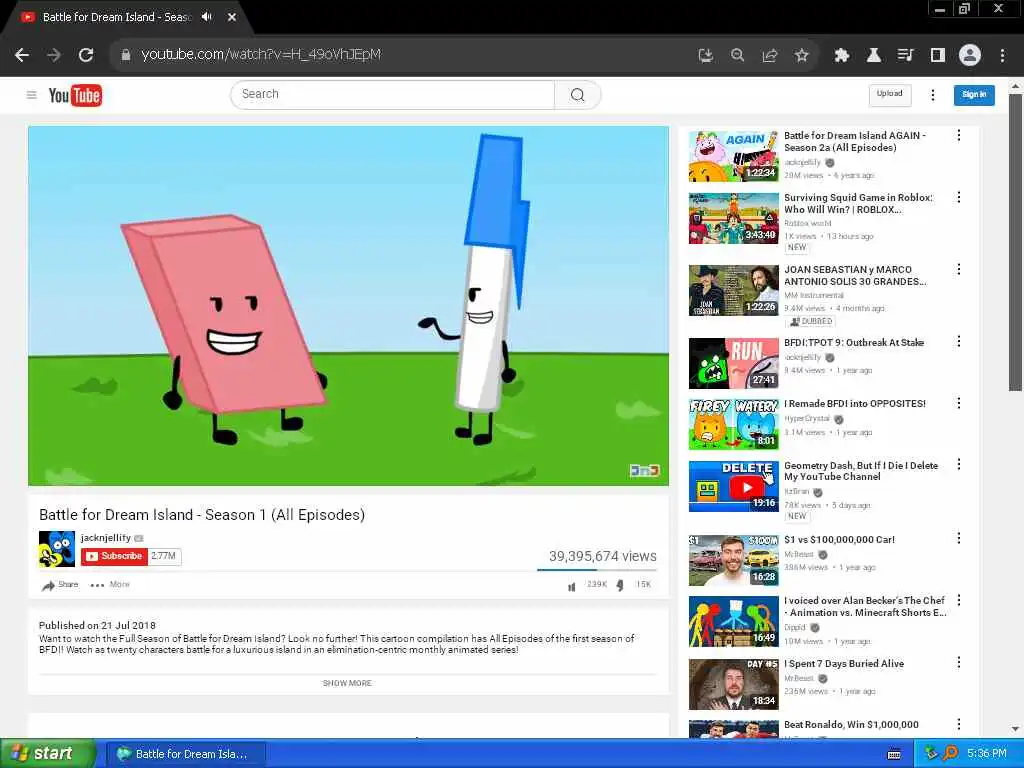Open Battle for Dream Island AGAIN thumbnail
The width and height of the screenshot is (1024, 768).
[733, 156]
